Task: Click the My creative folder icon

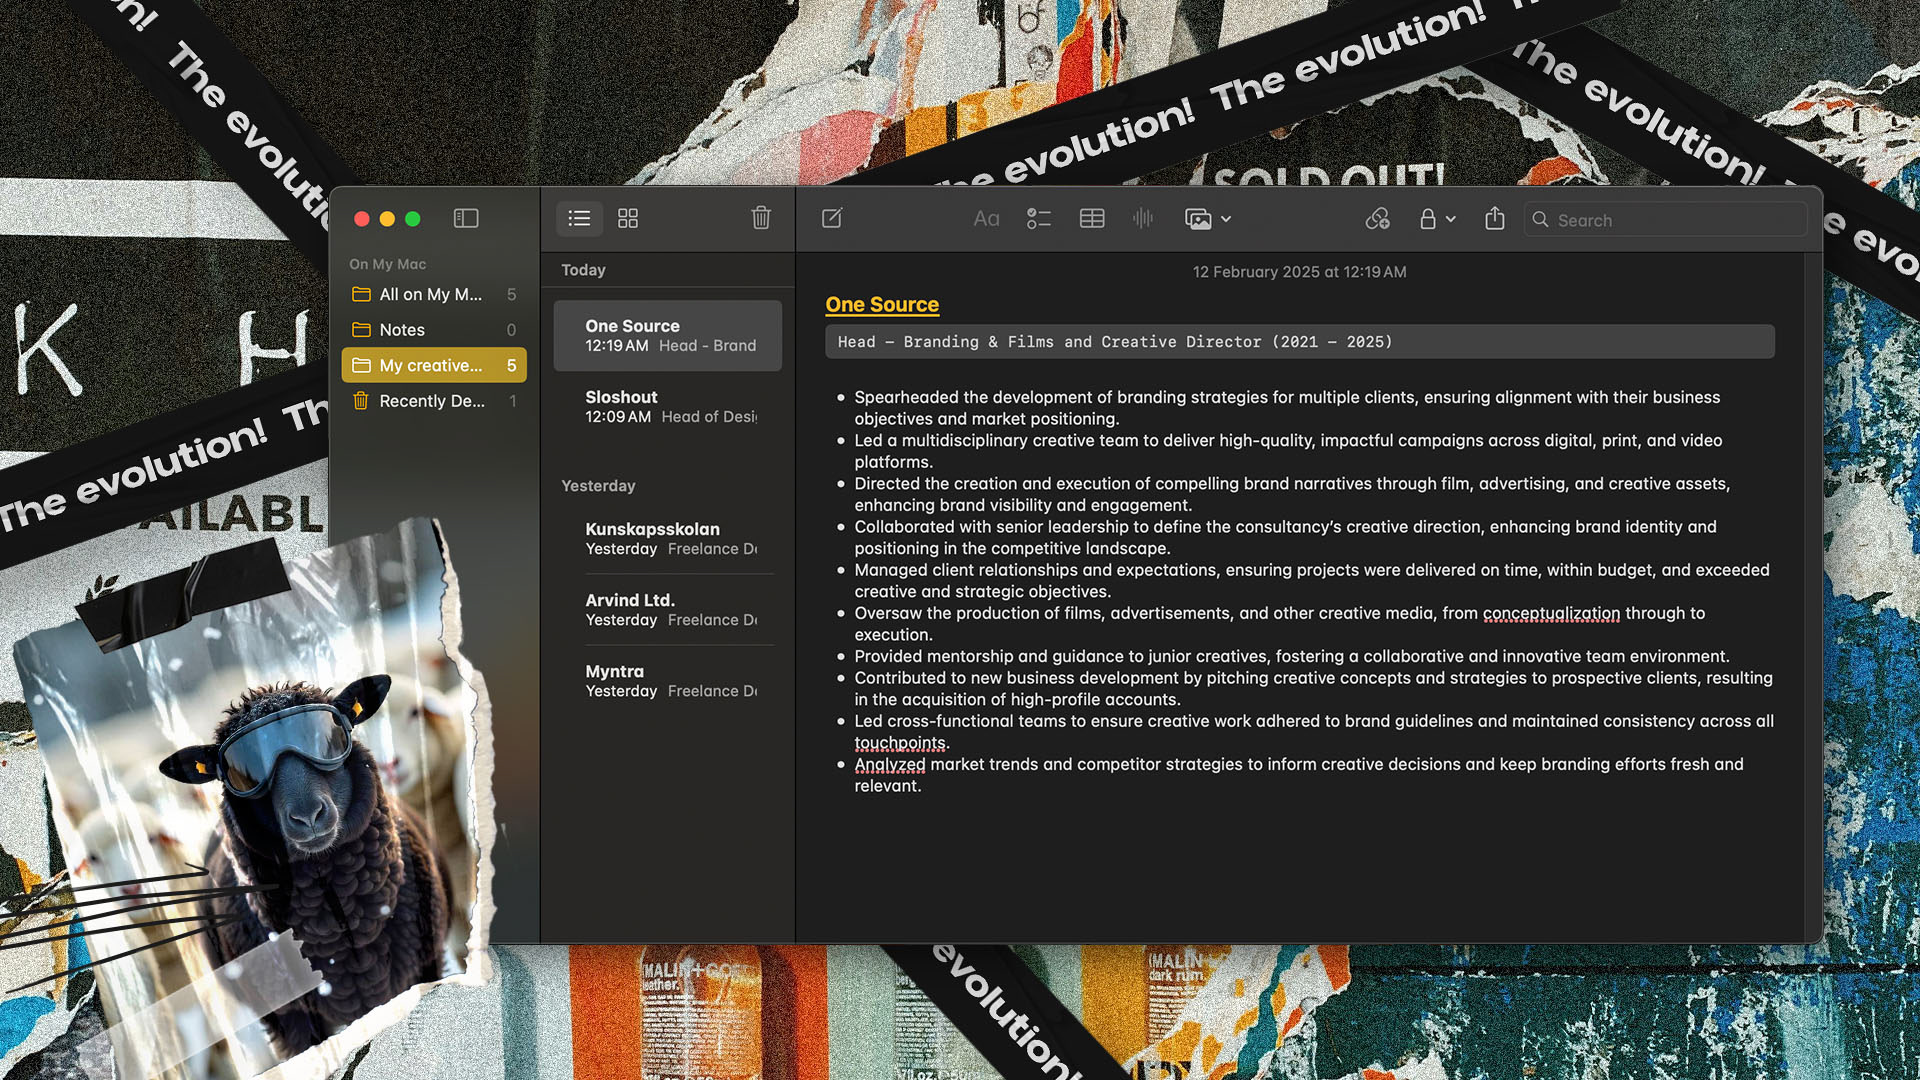Action: pyautogui.click(x=361, y=365)
